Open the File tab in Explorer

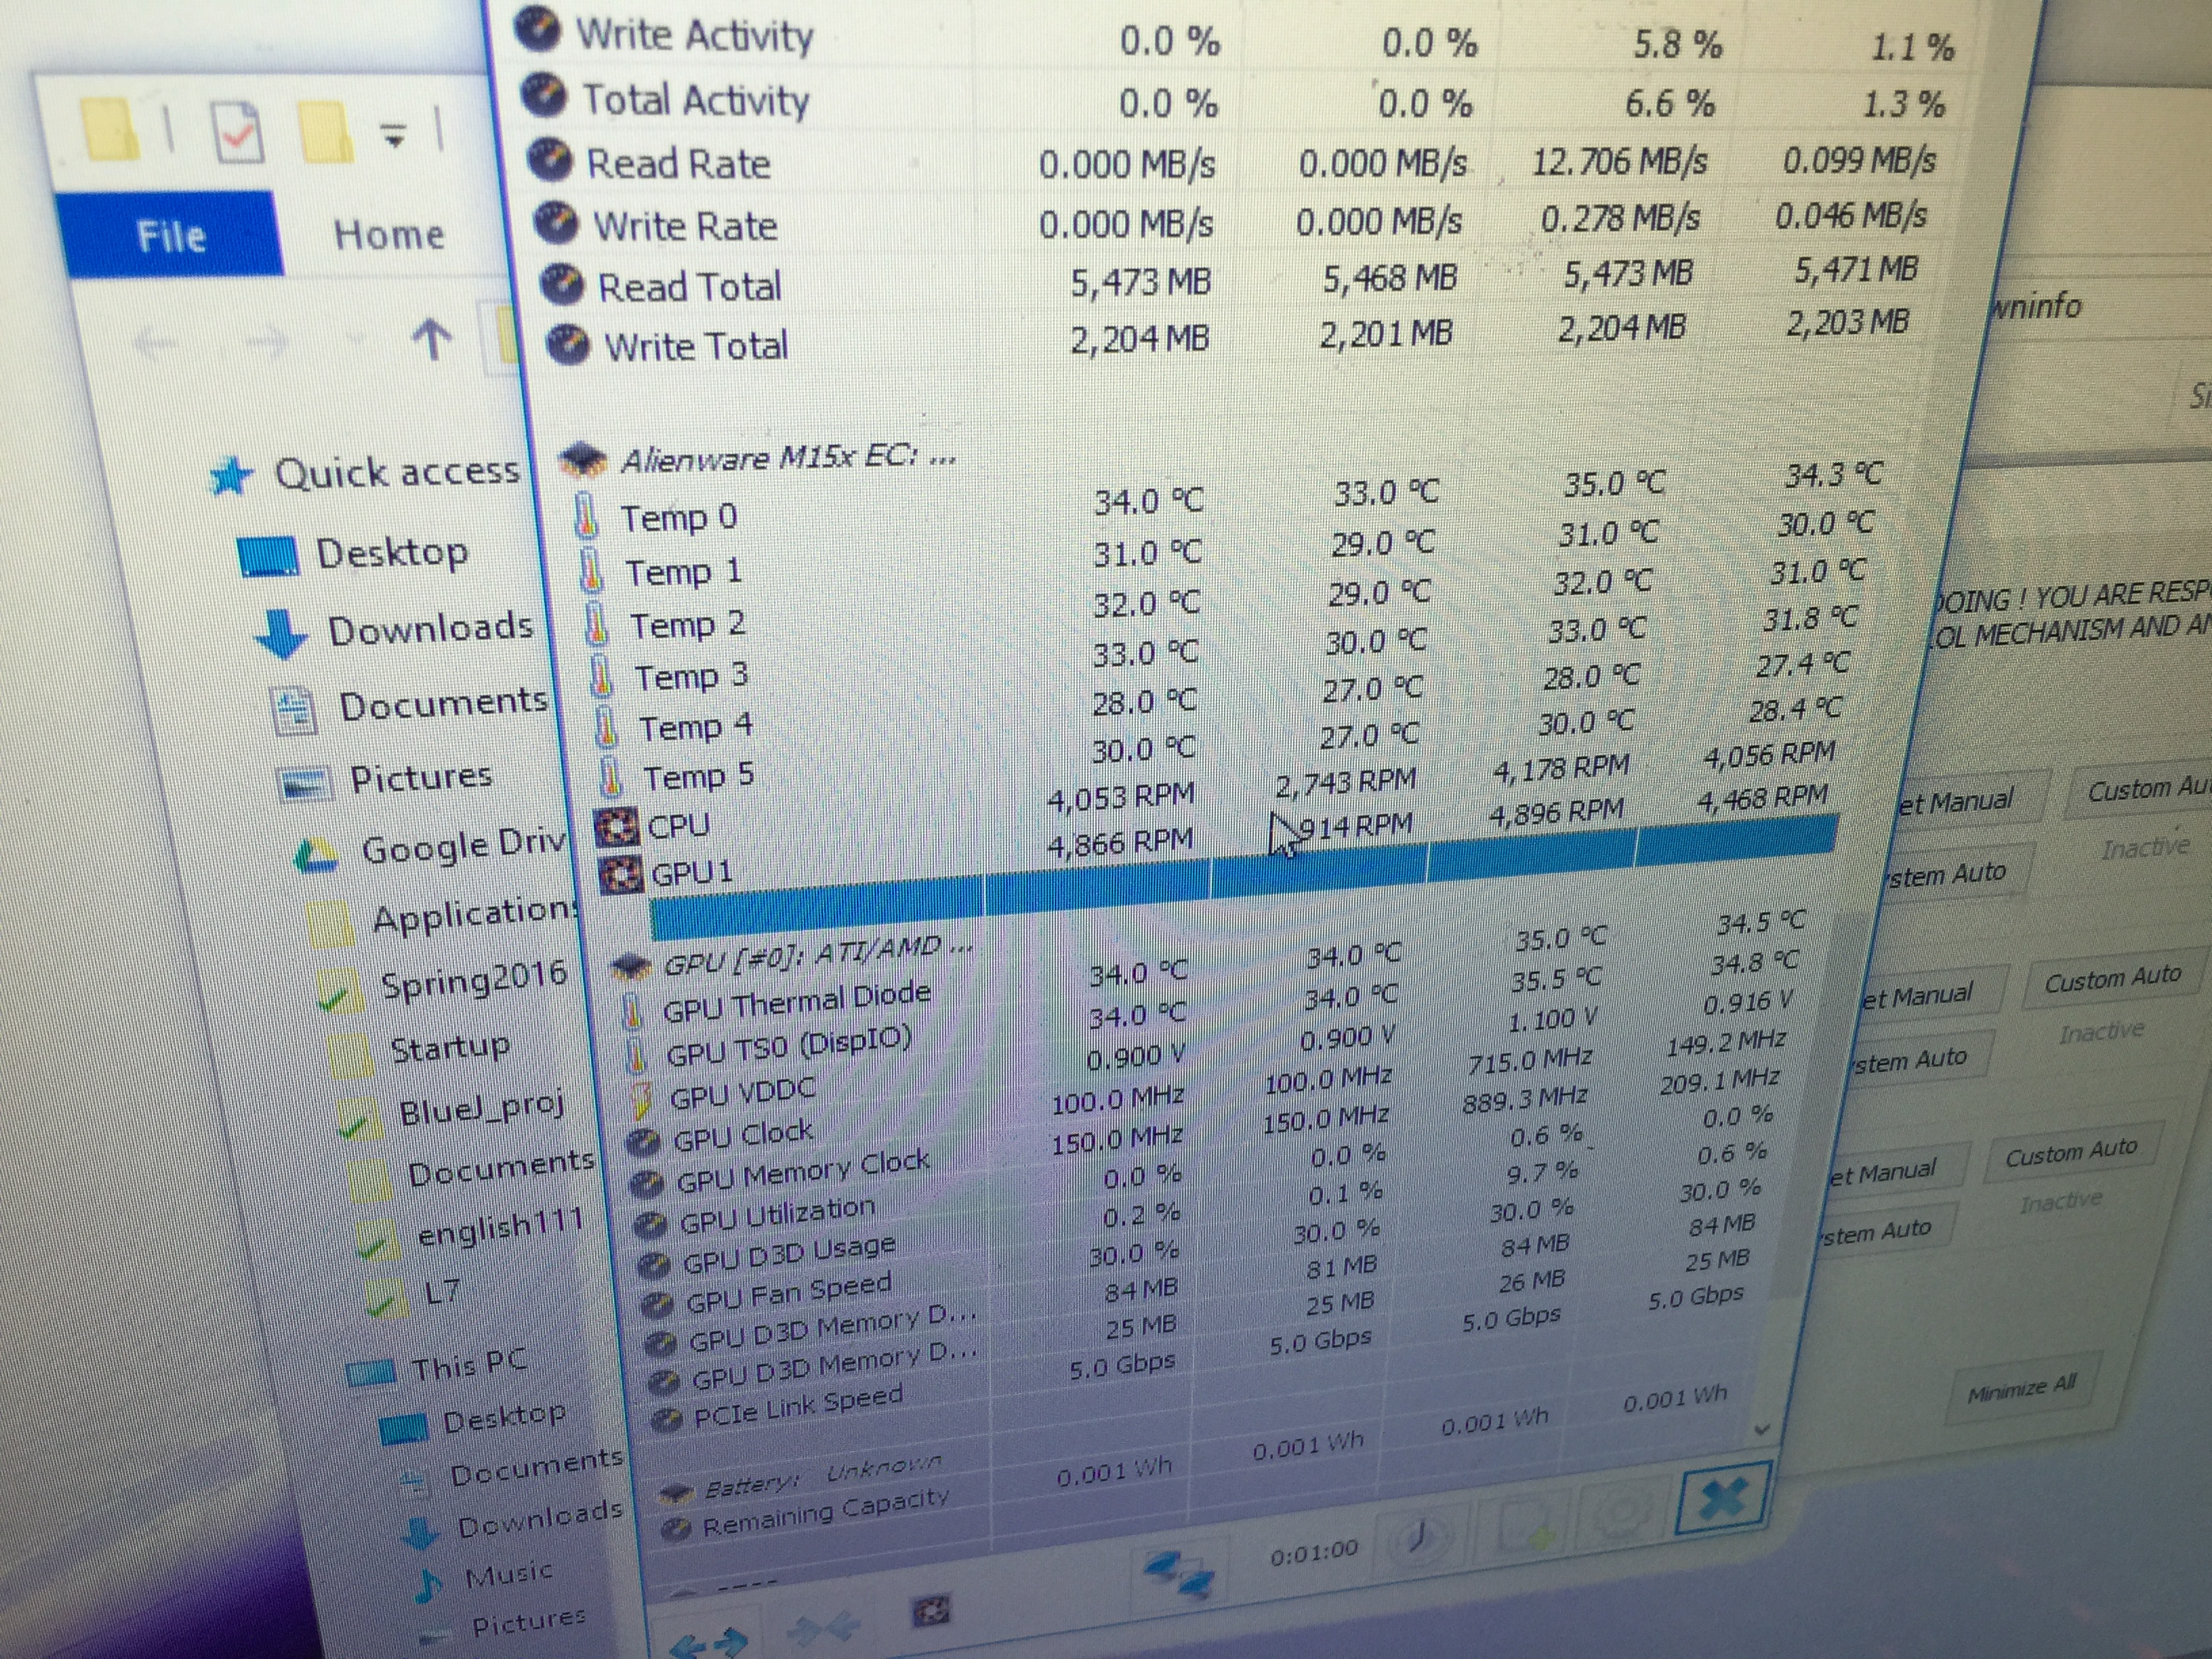click(x=170, y=236)
